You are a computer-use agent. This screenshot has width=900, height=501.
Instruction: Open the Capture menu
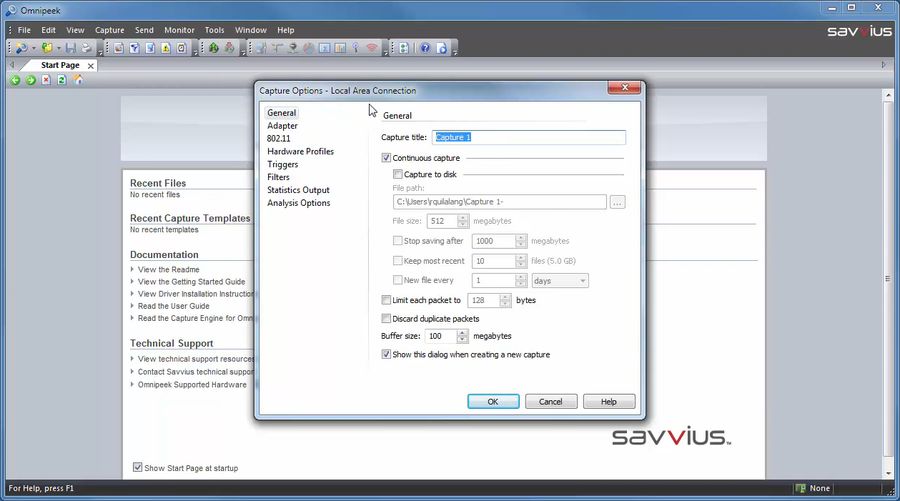110,30
